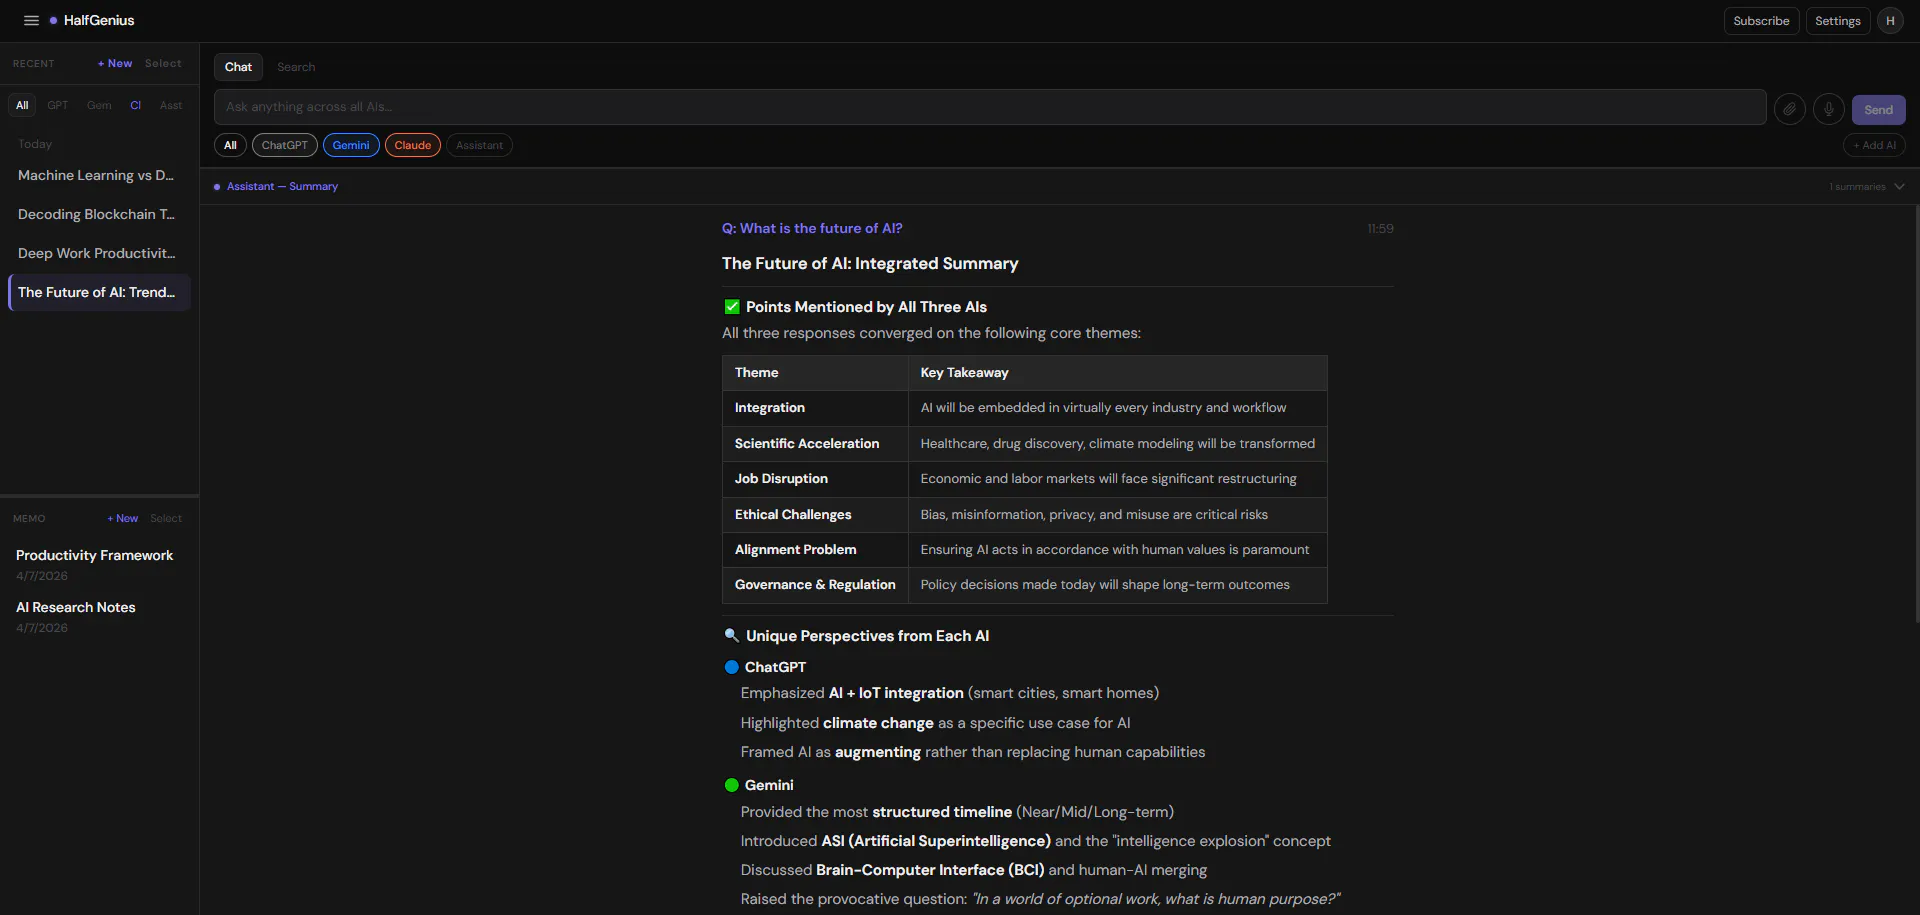Click the + Add AI button
1920x915 pixels.
tap(1874, 145)
